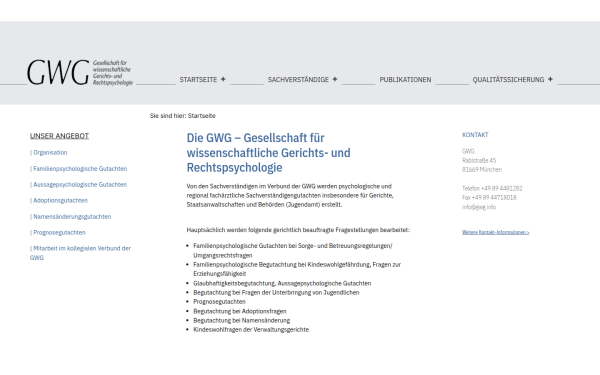600x375 pixels.
Task: Click the main page title heading
Action: 268,152
